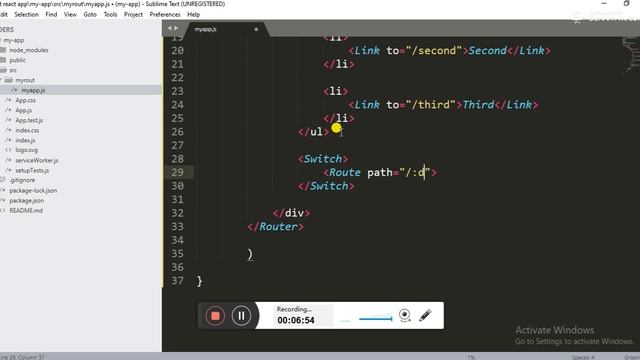Click line number 35 in gutter

pyautogui.click(x=177, y=253)
